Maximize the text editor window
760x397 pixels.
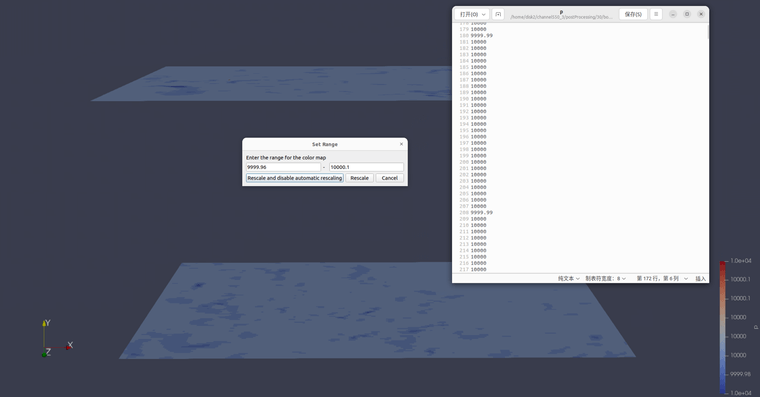pos(687,14)
